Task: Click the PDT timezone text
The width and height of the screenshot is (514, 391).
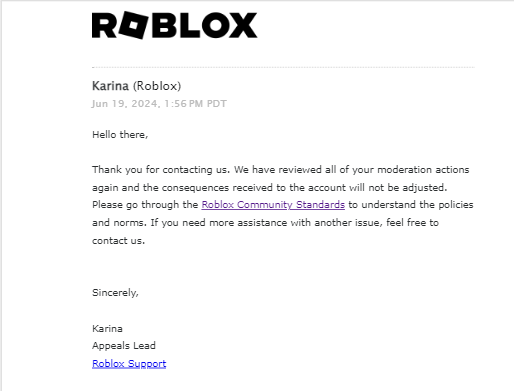Action: coord(217,104)
